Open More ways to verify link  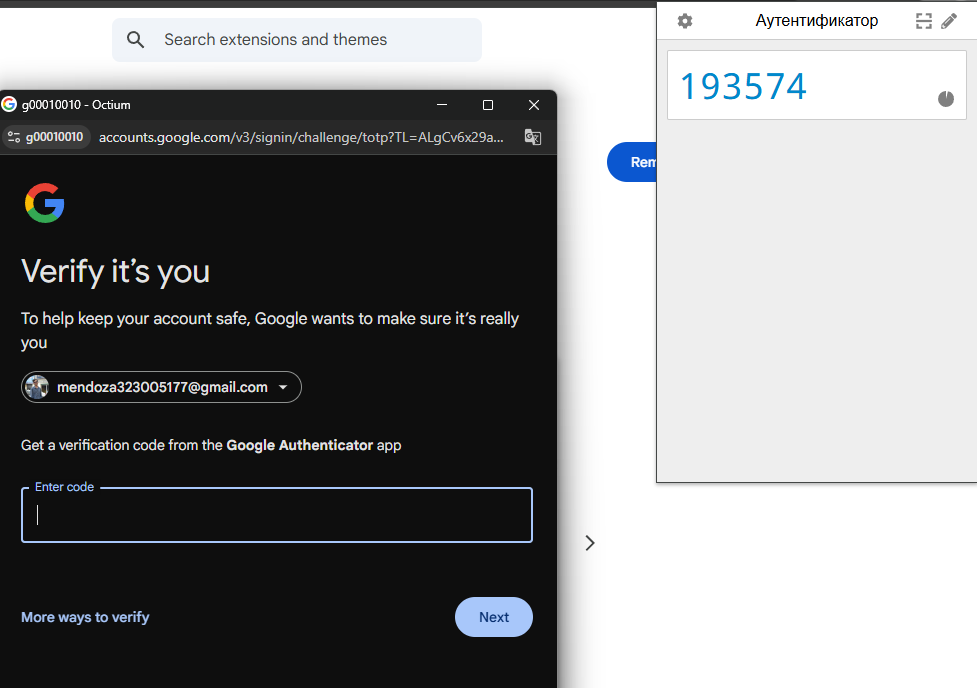(85, 617)
